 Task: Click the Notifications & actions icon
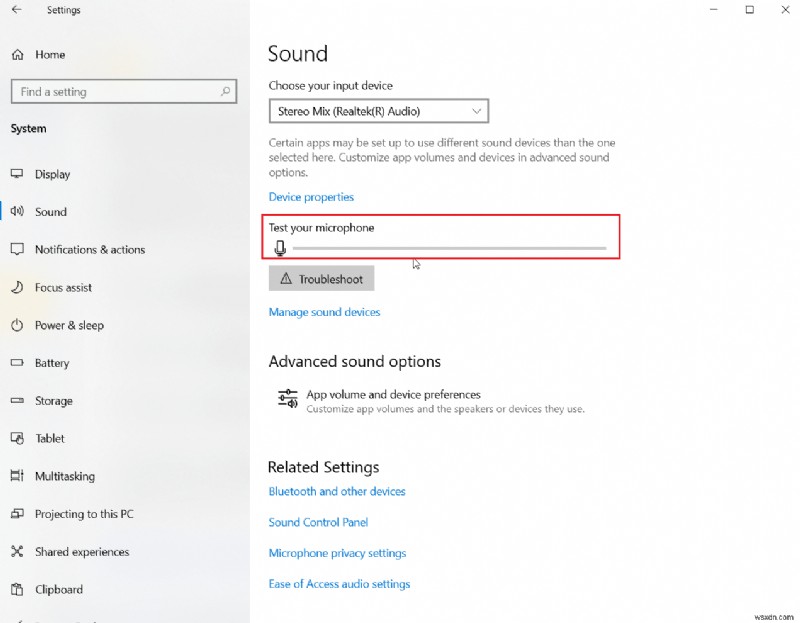tap(18, 249)
